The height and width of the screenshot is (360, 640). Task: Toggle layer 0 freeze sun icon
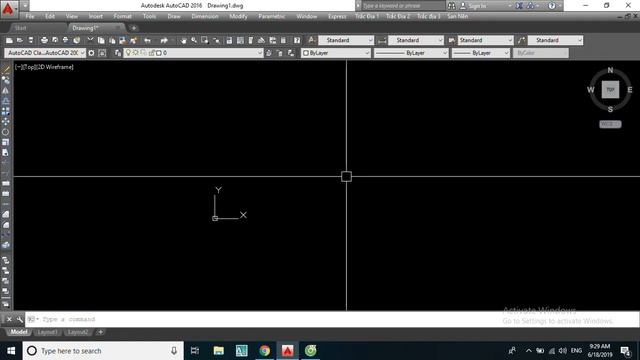point(136,53)
